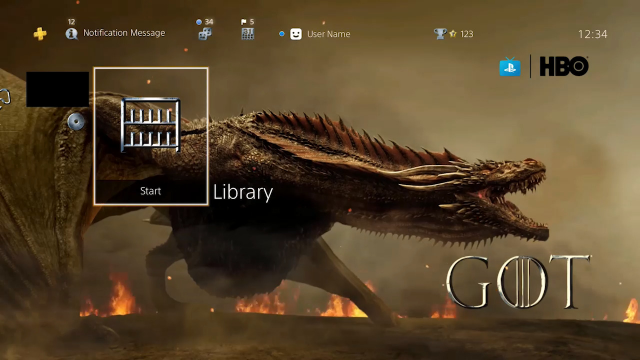Open the Events calendar icon
This screenshot has height=360, width=640.
[248, 34]
